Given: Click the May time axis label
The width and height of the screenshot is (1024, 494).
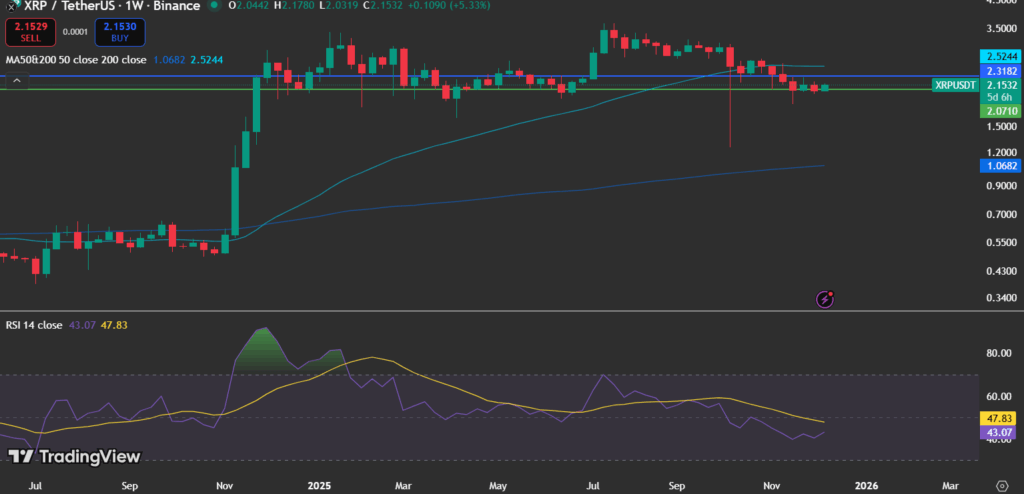Looking at the screenshot, I should coord(498,486).
